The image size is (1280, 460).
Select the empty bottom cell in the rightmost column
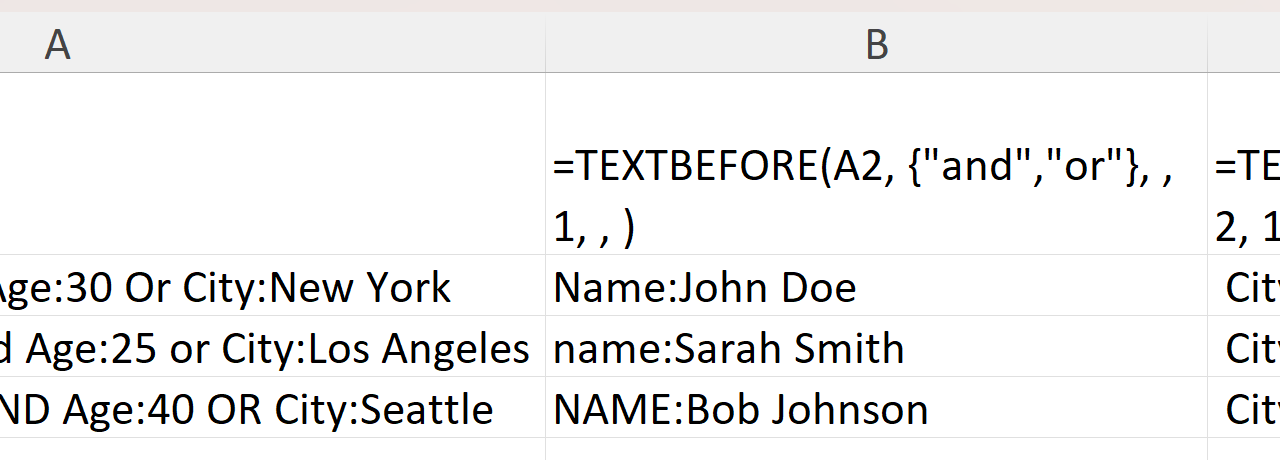(x=1245, y=449)
